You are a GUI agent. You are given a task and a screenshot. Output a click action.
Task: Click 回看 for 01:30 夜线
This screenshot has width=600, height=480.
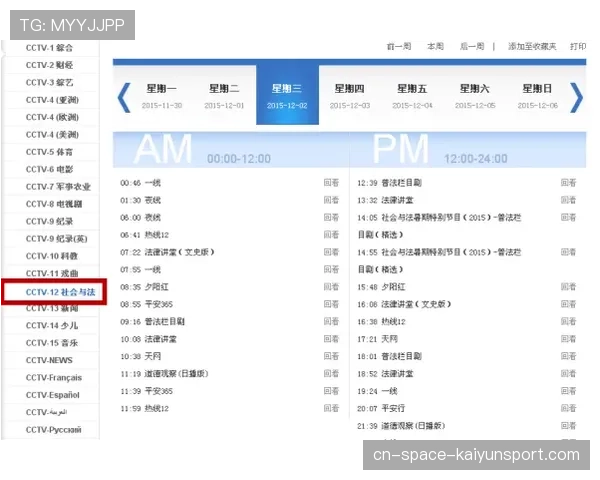pos(331,200)
